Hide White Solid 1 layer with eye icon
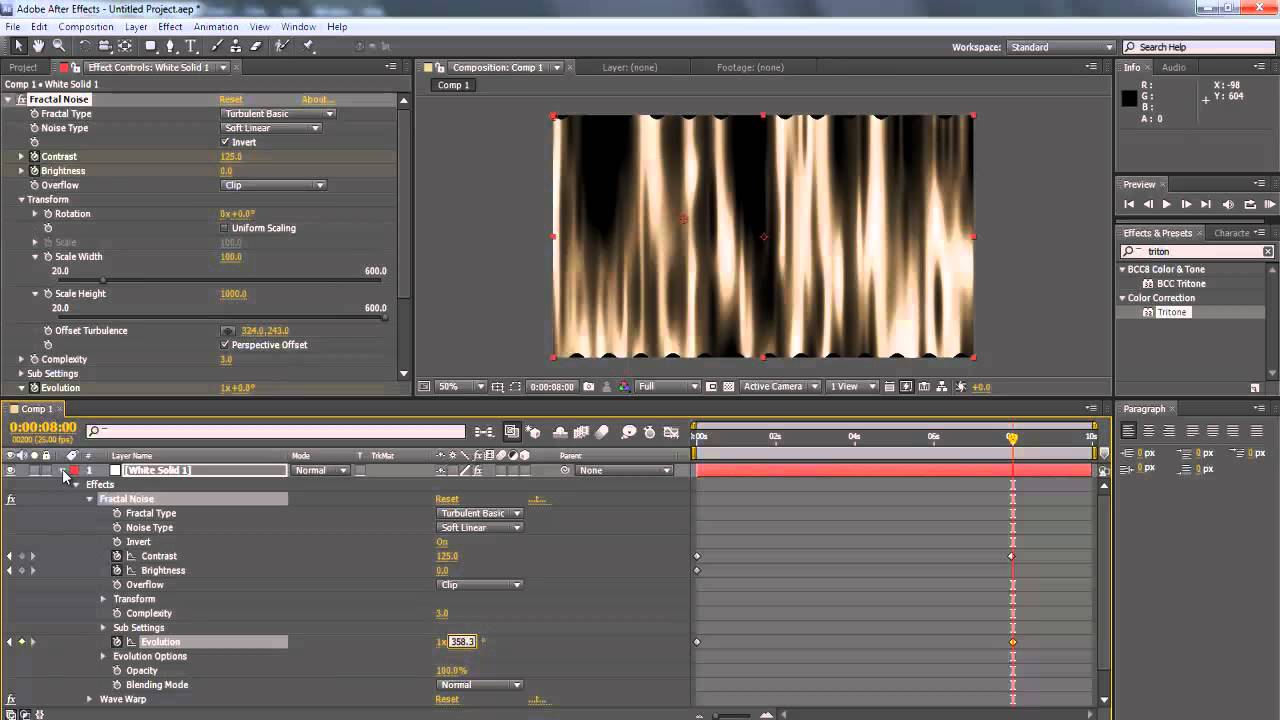The image size is (1280, 720). pyautogui.click(x=10, y=471)
